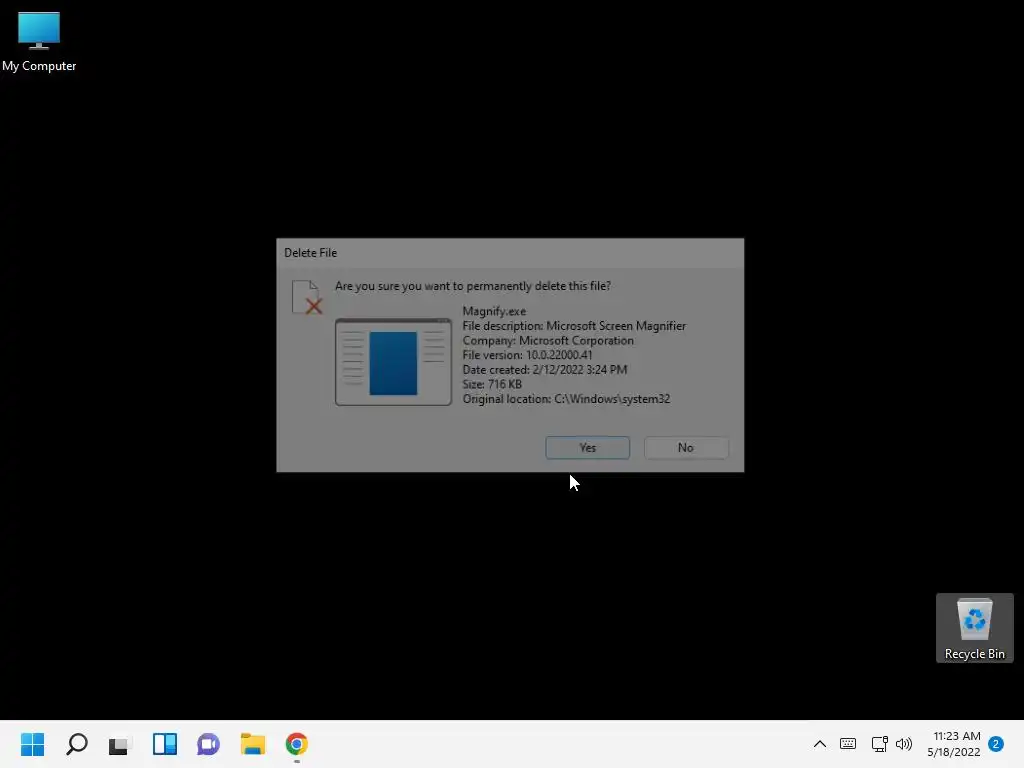Click the permanently delete confirmation question
1024x768 pixels.
pos(473,286)
